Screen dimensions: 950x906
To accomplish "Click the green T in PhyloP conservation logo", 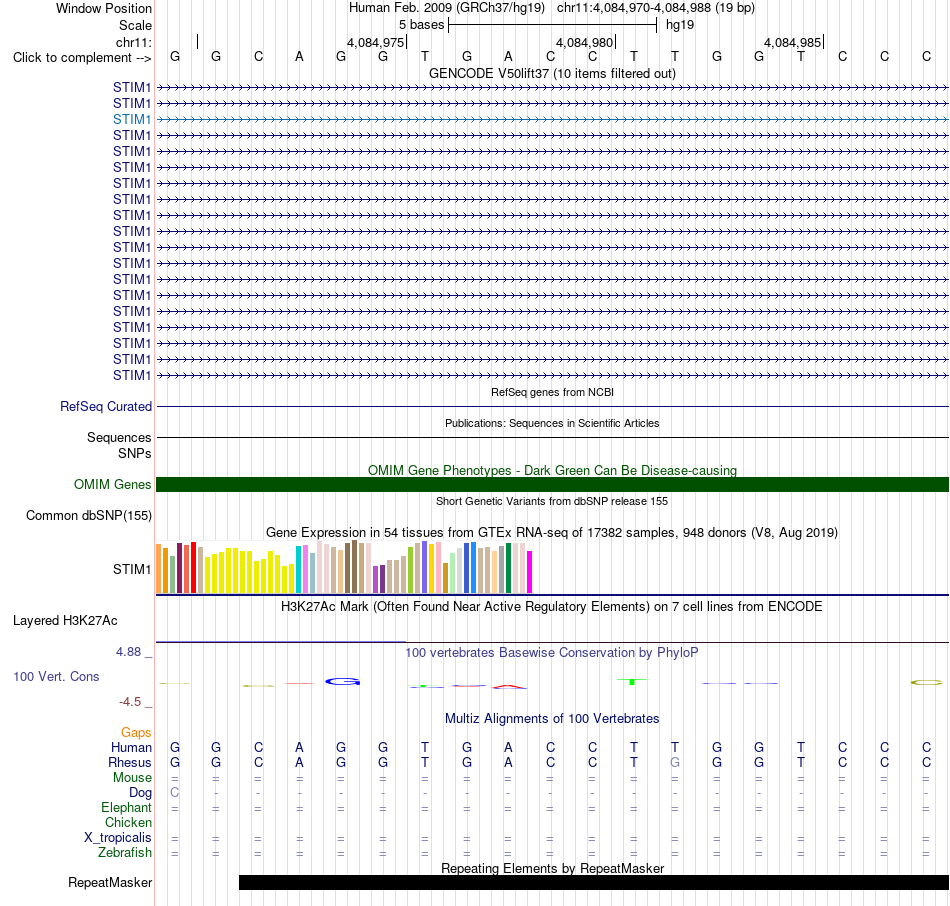I will coord(633,682).
